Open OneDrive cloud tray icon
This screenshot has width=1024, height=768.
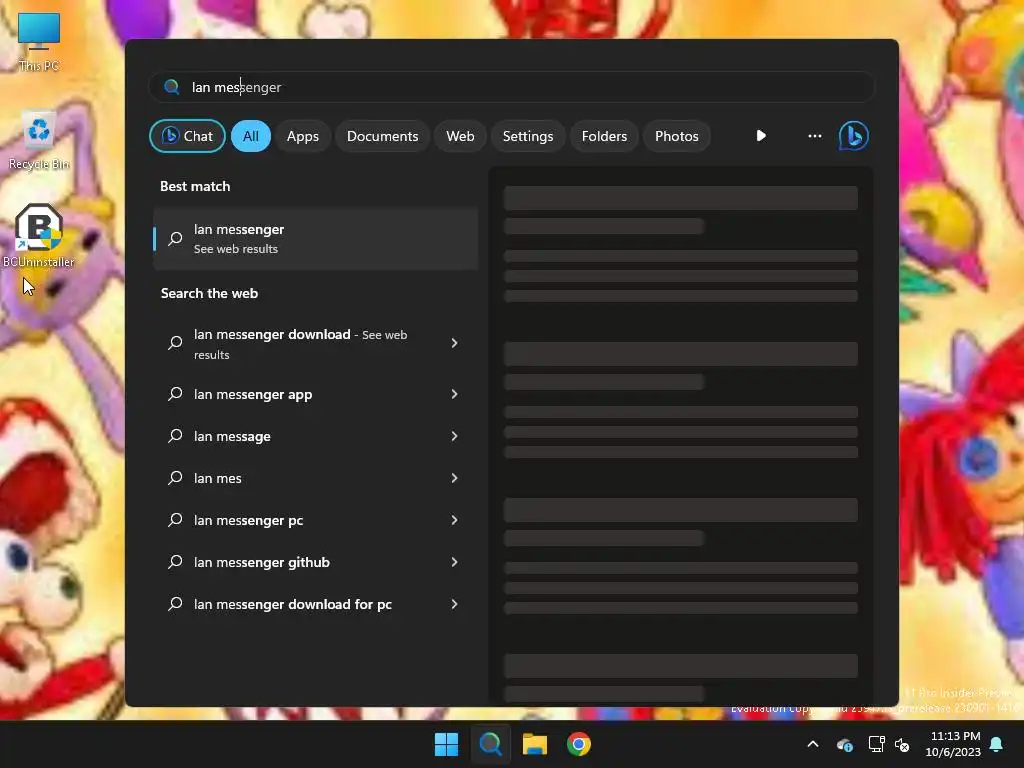click(x=844, y=744)
